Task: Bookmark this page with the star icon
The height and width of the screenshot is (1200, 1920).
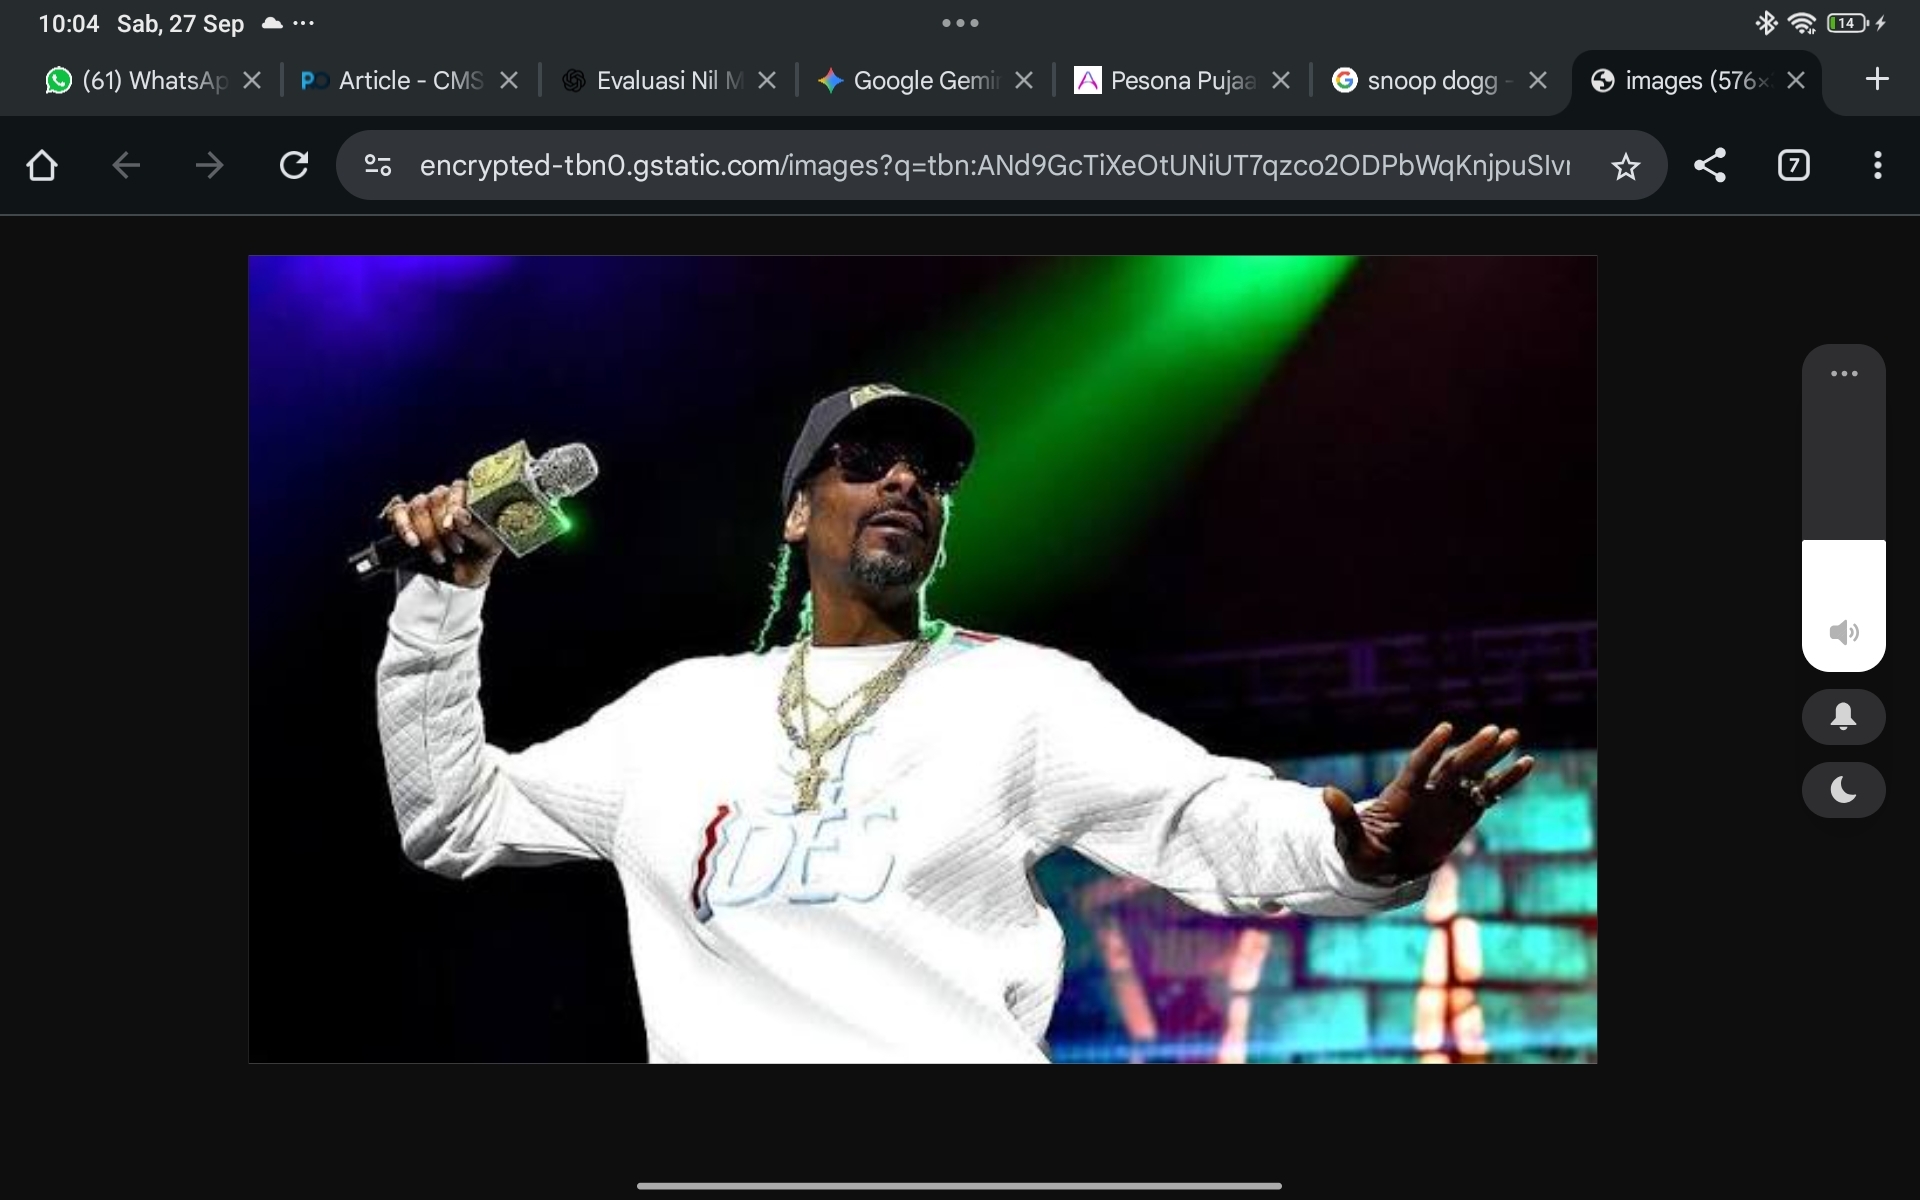Action: (x=1626, y=165)
